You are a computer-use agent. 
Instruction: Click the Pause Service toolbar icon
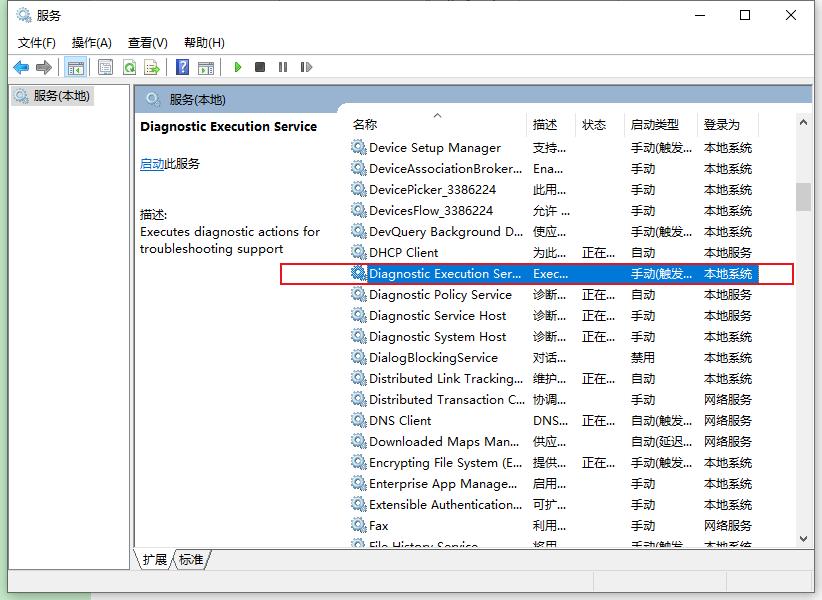pyautogui.click(x=283, y=67)
